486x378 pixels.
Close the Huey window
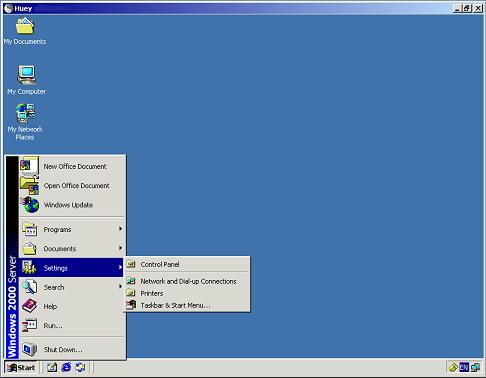pyautogui.click(x=478, y=8)
